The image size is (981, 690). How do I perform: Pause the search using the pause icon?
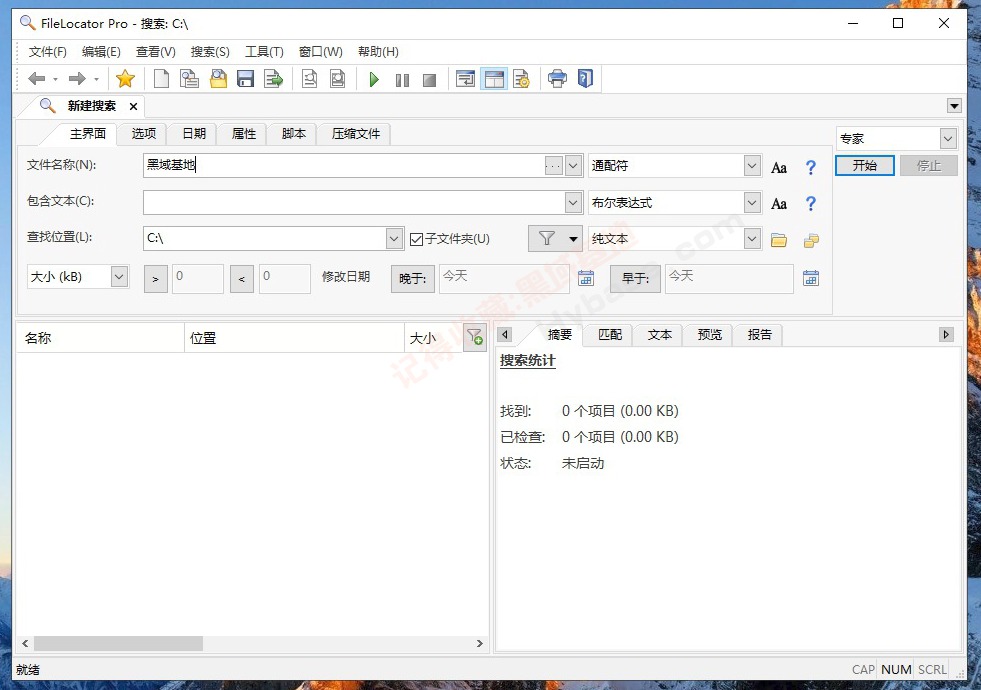pyautogui.click(x=401, y=78)
